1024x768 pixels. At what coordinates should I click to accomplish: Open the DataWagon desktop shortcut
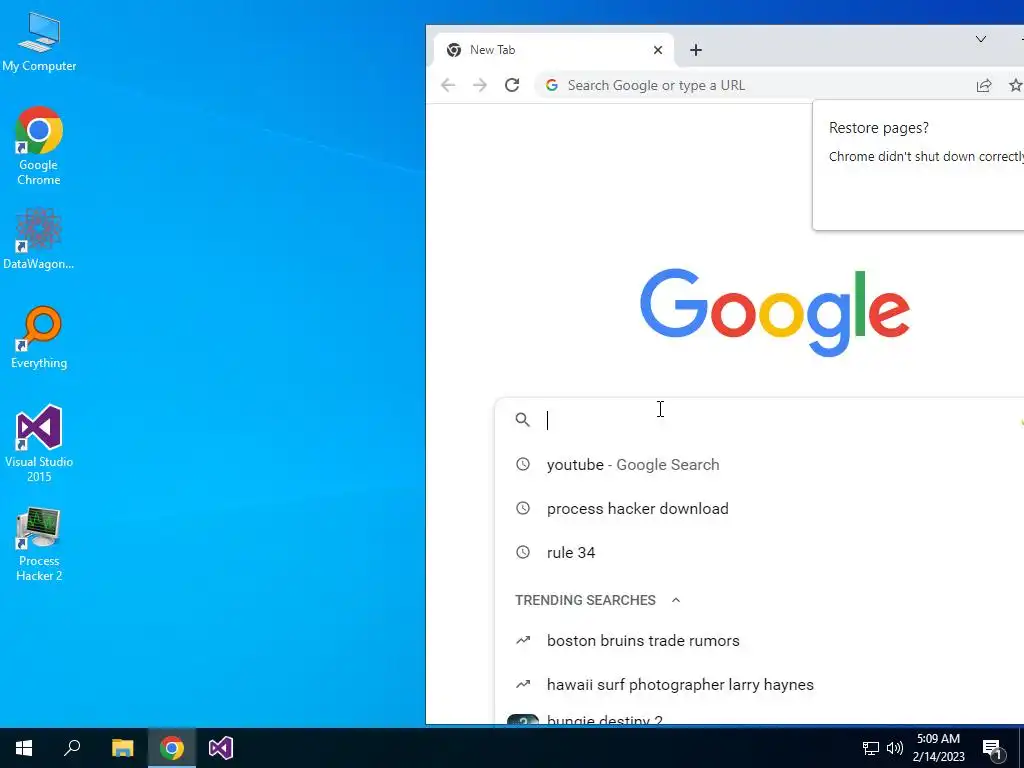tap(39, 238)
